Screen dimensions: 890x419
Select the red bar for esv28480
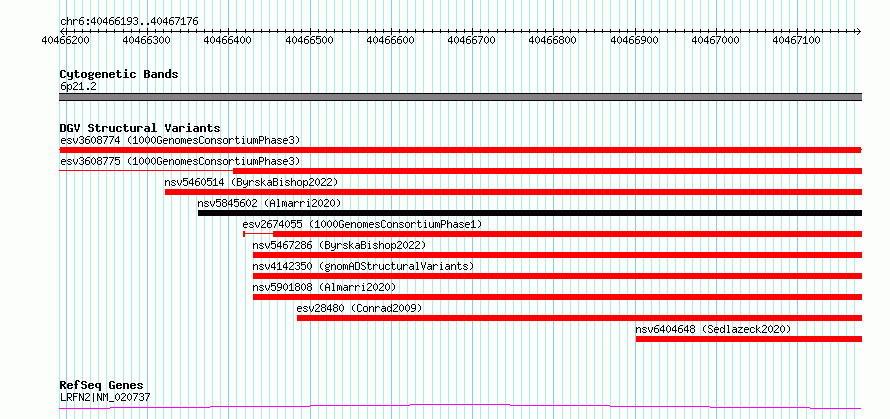pyautogui.click(x=580, y=318)
